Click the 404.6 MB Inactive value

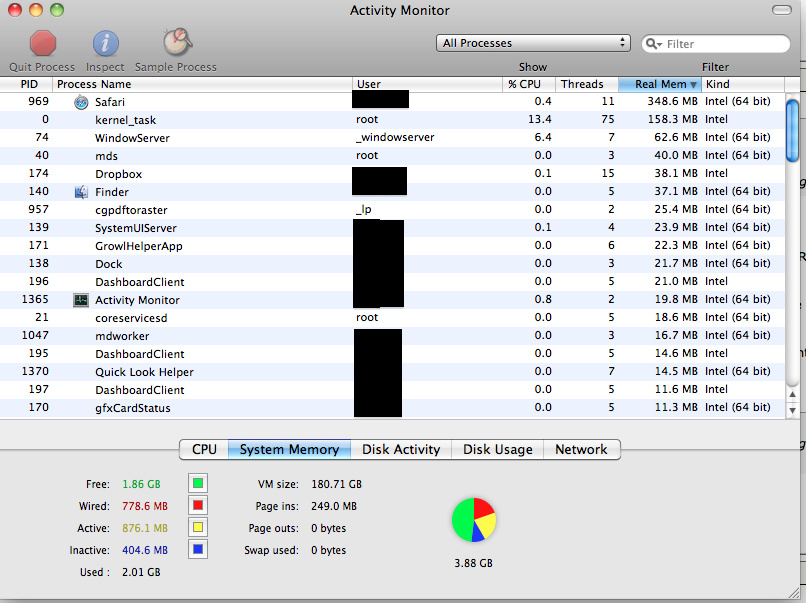point(145,551)
